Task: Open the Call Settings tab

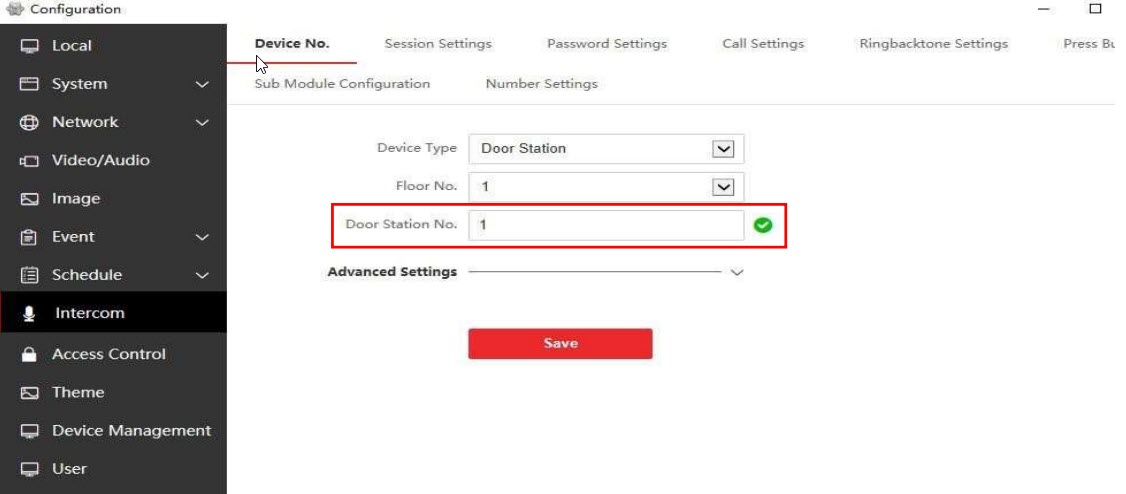Action: tap(763, 44)
